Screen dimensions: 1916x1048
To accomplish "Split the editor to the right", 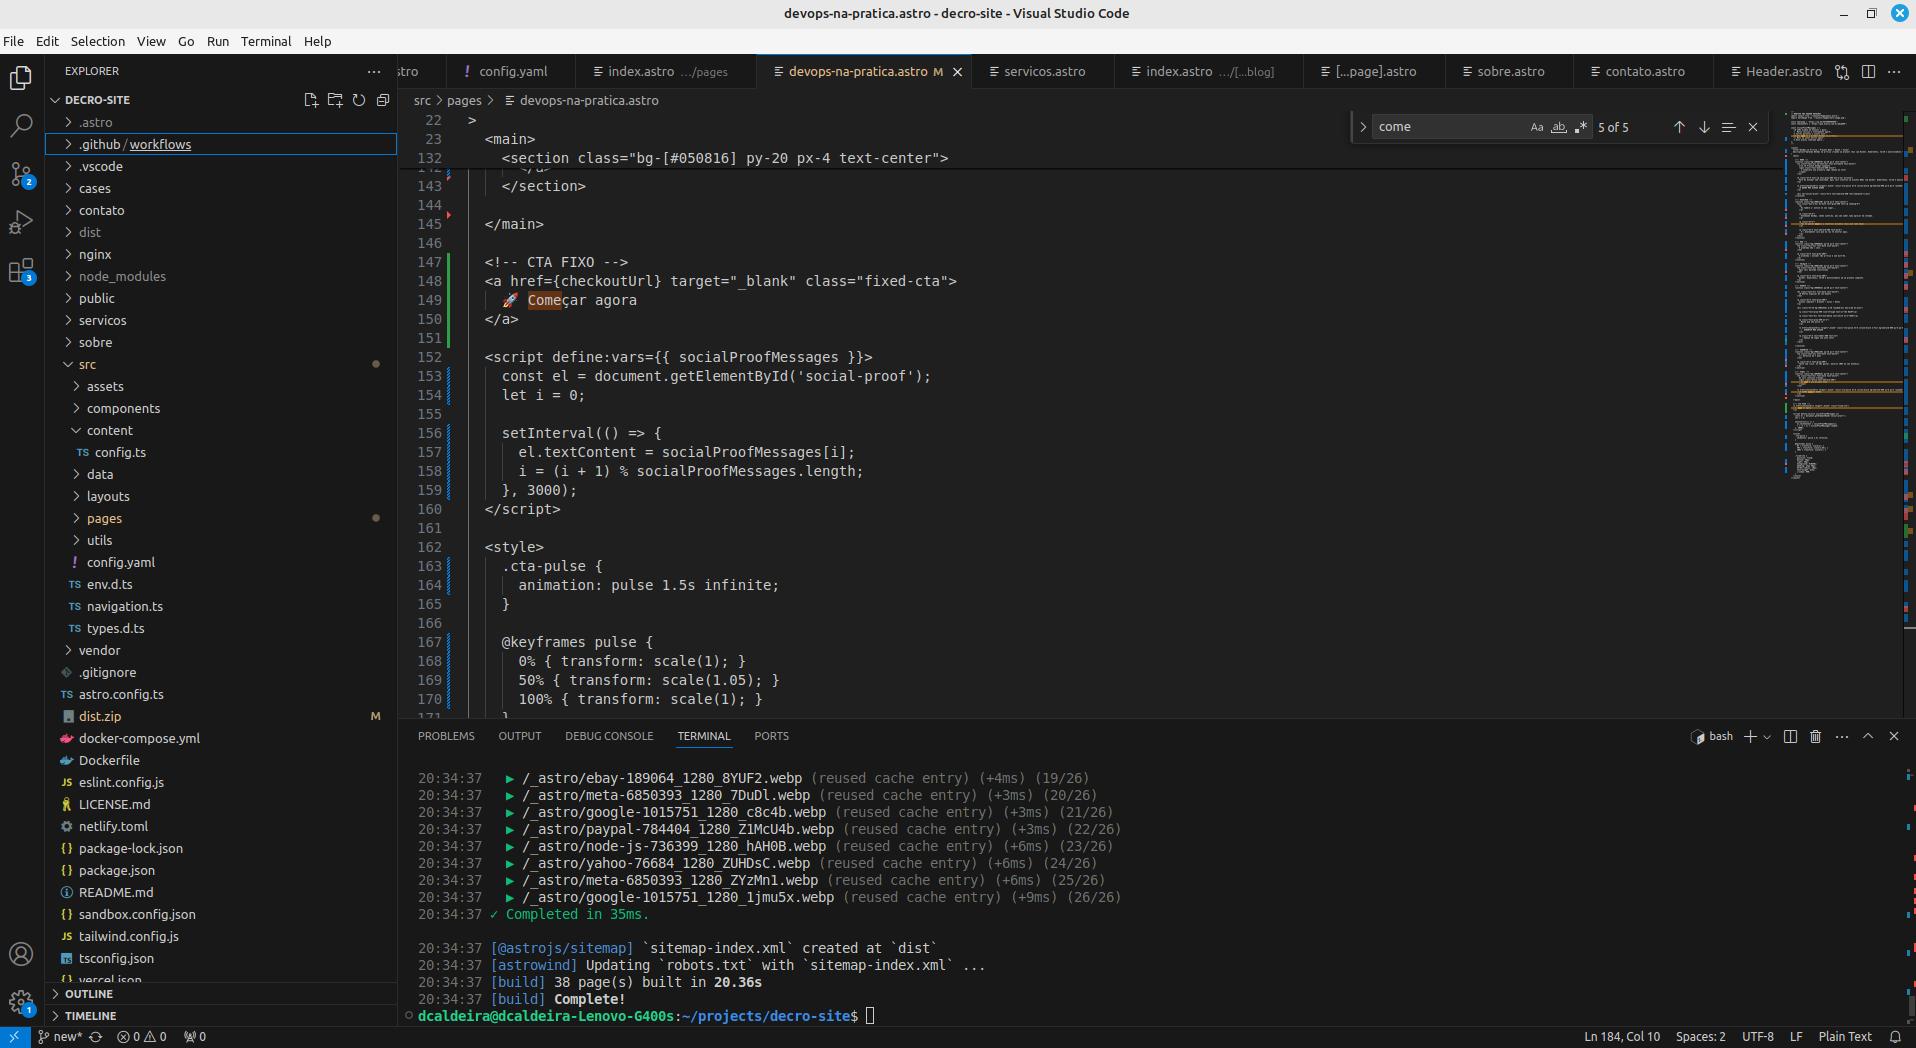I will pyautogui.click(x=1868, y=72).
